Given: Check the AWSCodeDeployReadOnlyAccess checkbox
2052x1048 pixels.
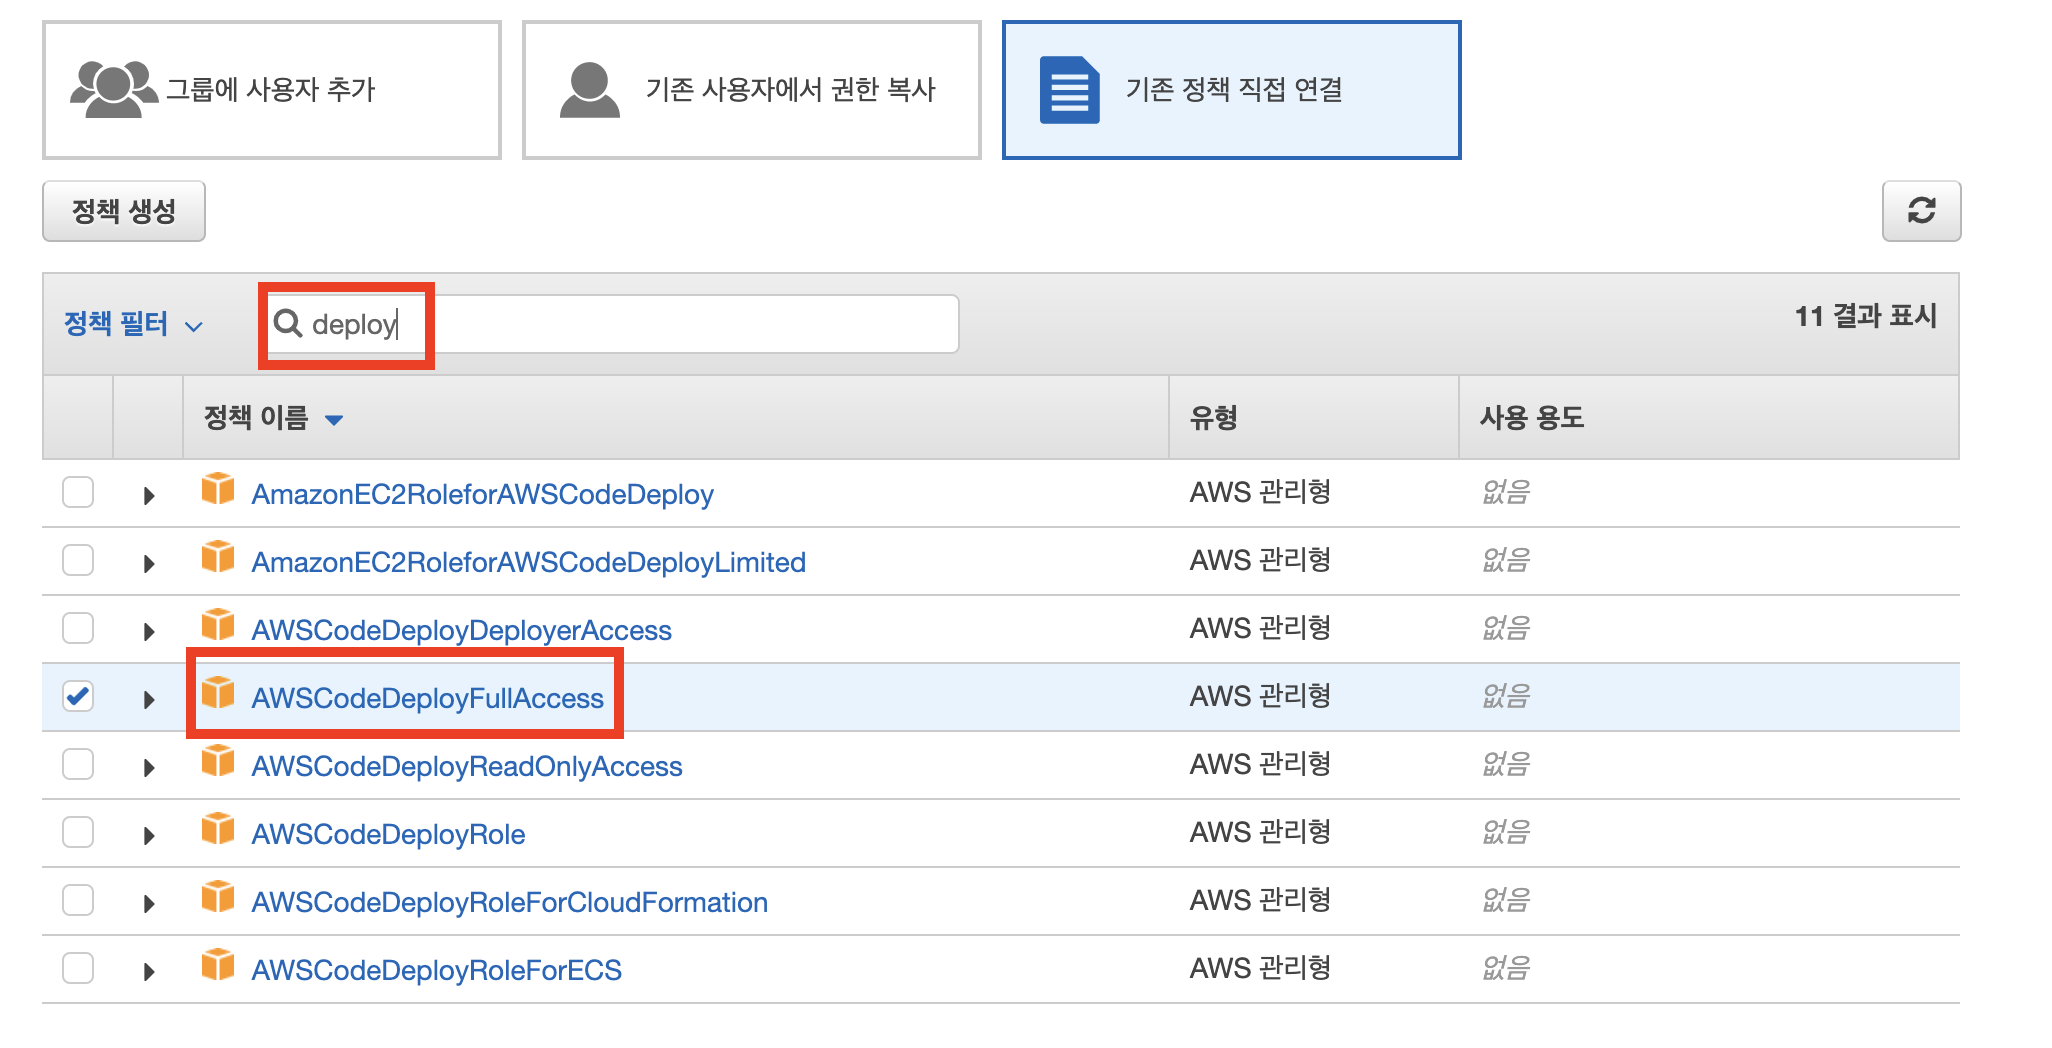Looking at the screenshot, I should coord(78,764).
